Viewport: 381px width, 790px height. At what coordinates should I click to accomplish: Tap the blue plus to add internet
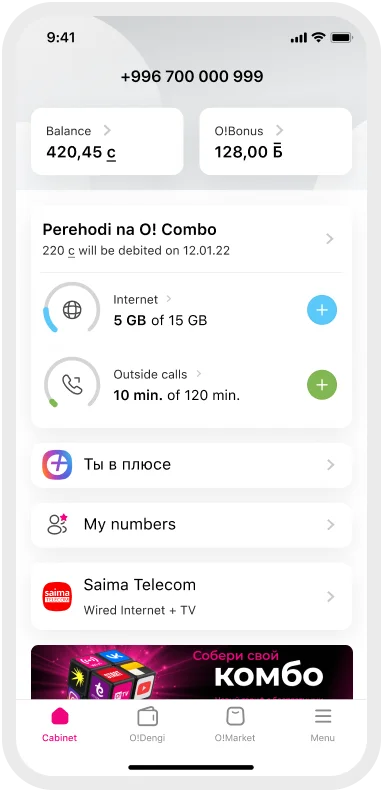(x=322, y=310)
